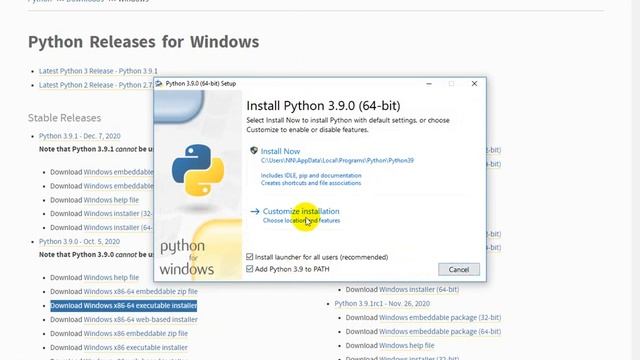Click 'Choose location and features' subtitle
Viewport: 640px width, 360px height.
pos(301,220)
